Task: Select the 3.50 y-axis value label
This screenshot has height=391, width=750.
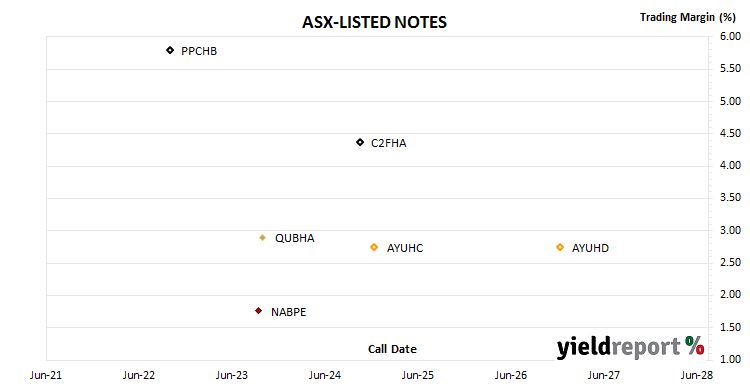Action: pos(730,198)
